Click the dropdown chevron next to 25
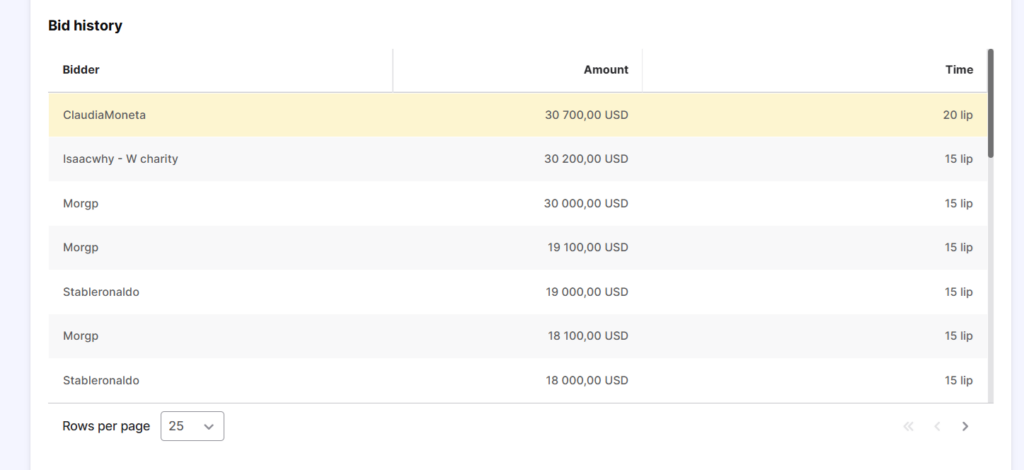This screenshot has height=470, width=1024. [x=209, y=426]
